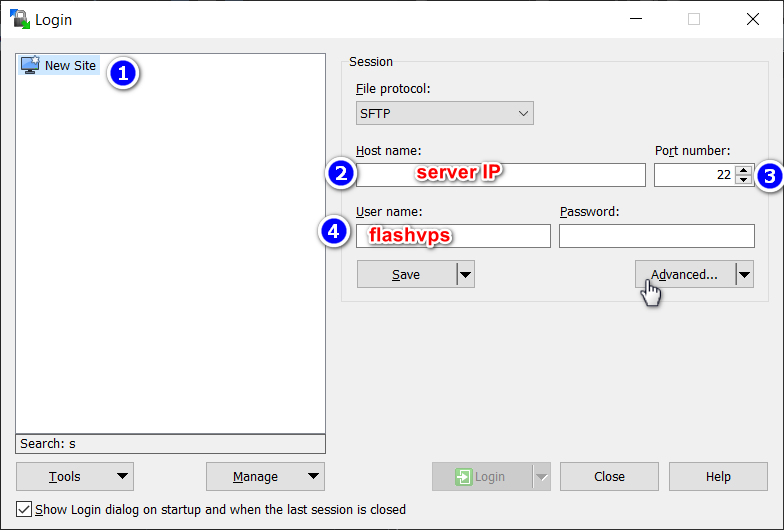Open the Manage menu button
The height and width of the screenshot is (530, 784).
265,477
